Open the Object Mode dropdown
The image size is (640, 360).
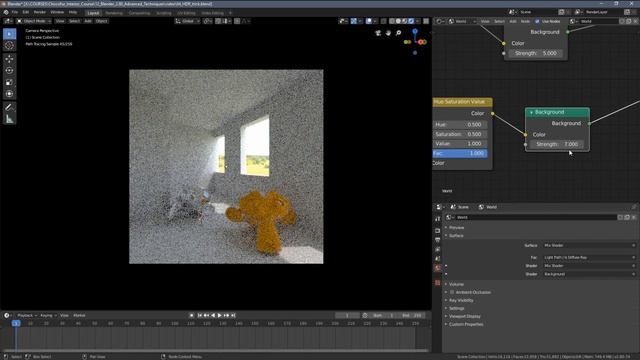click(34, 21)
